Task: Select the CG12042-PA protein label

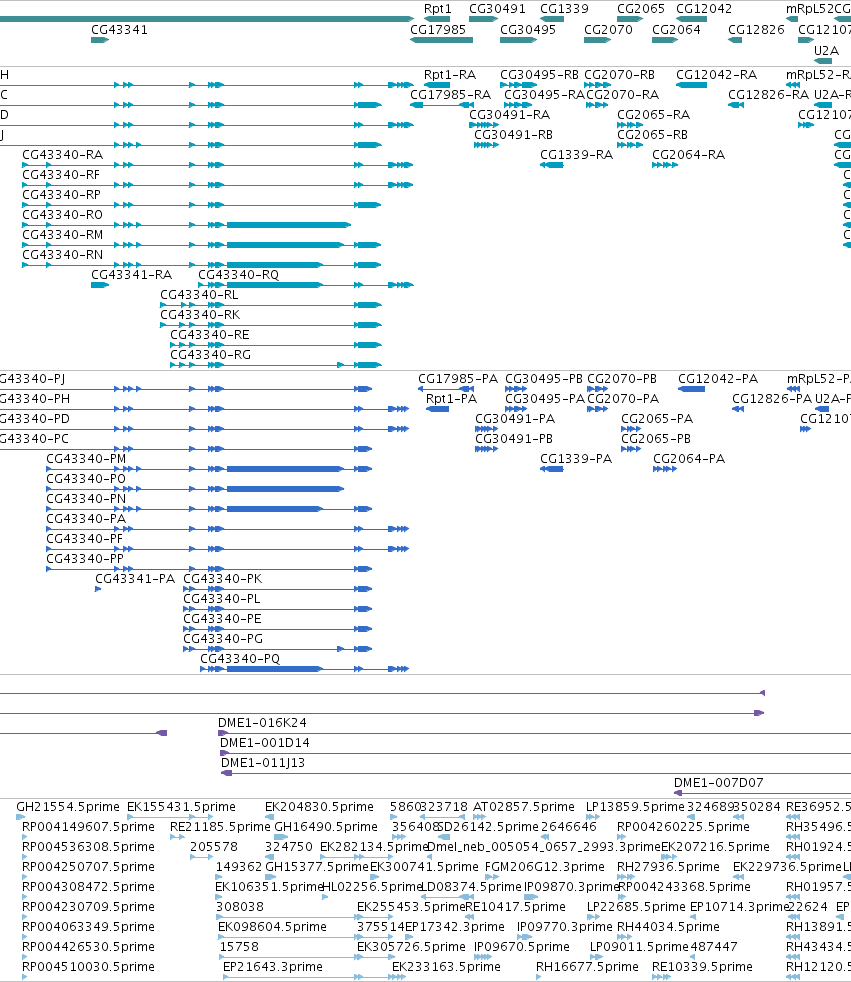Action: tap(718, 379)
